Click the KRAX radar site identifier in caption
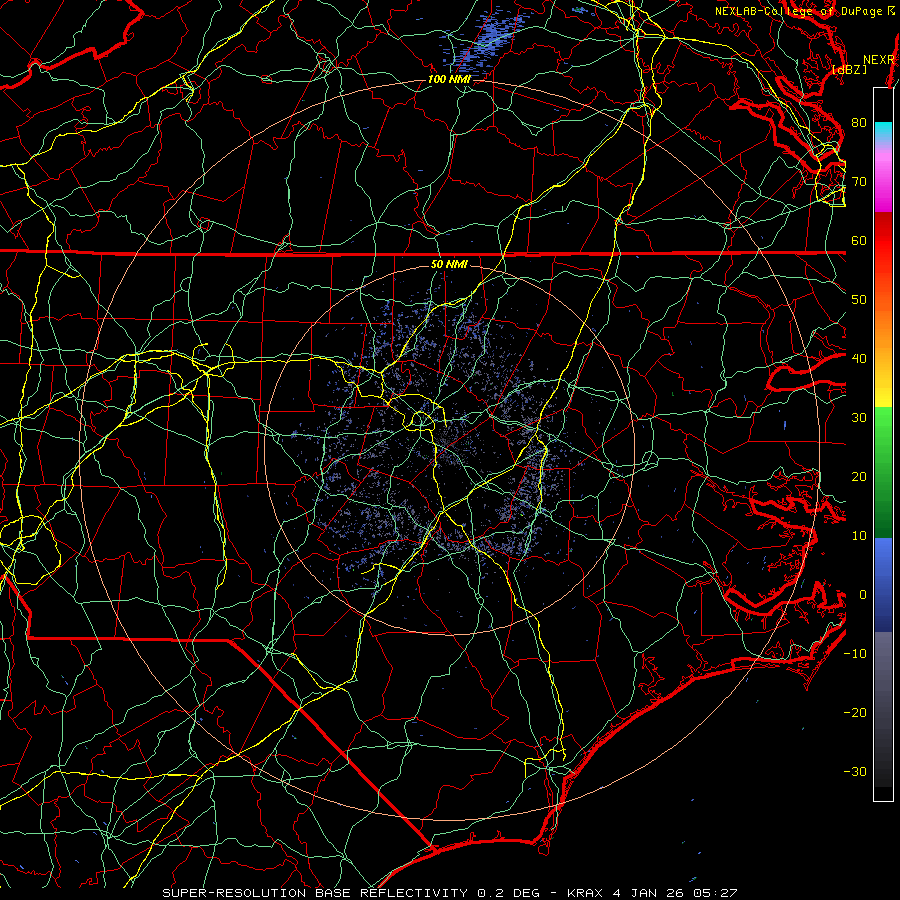Viewport: 900px width, 900px height. tap(585, 893)
